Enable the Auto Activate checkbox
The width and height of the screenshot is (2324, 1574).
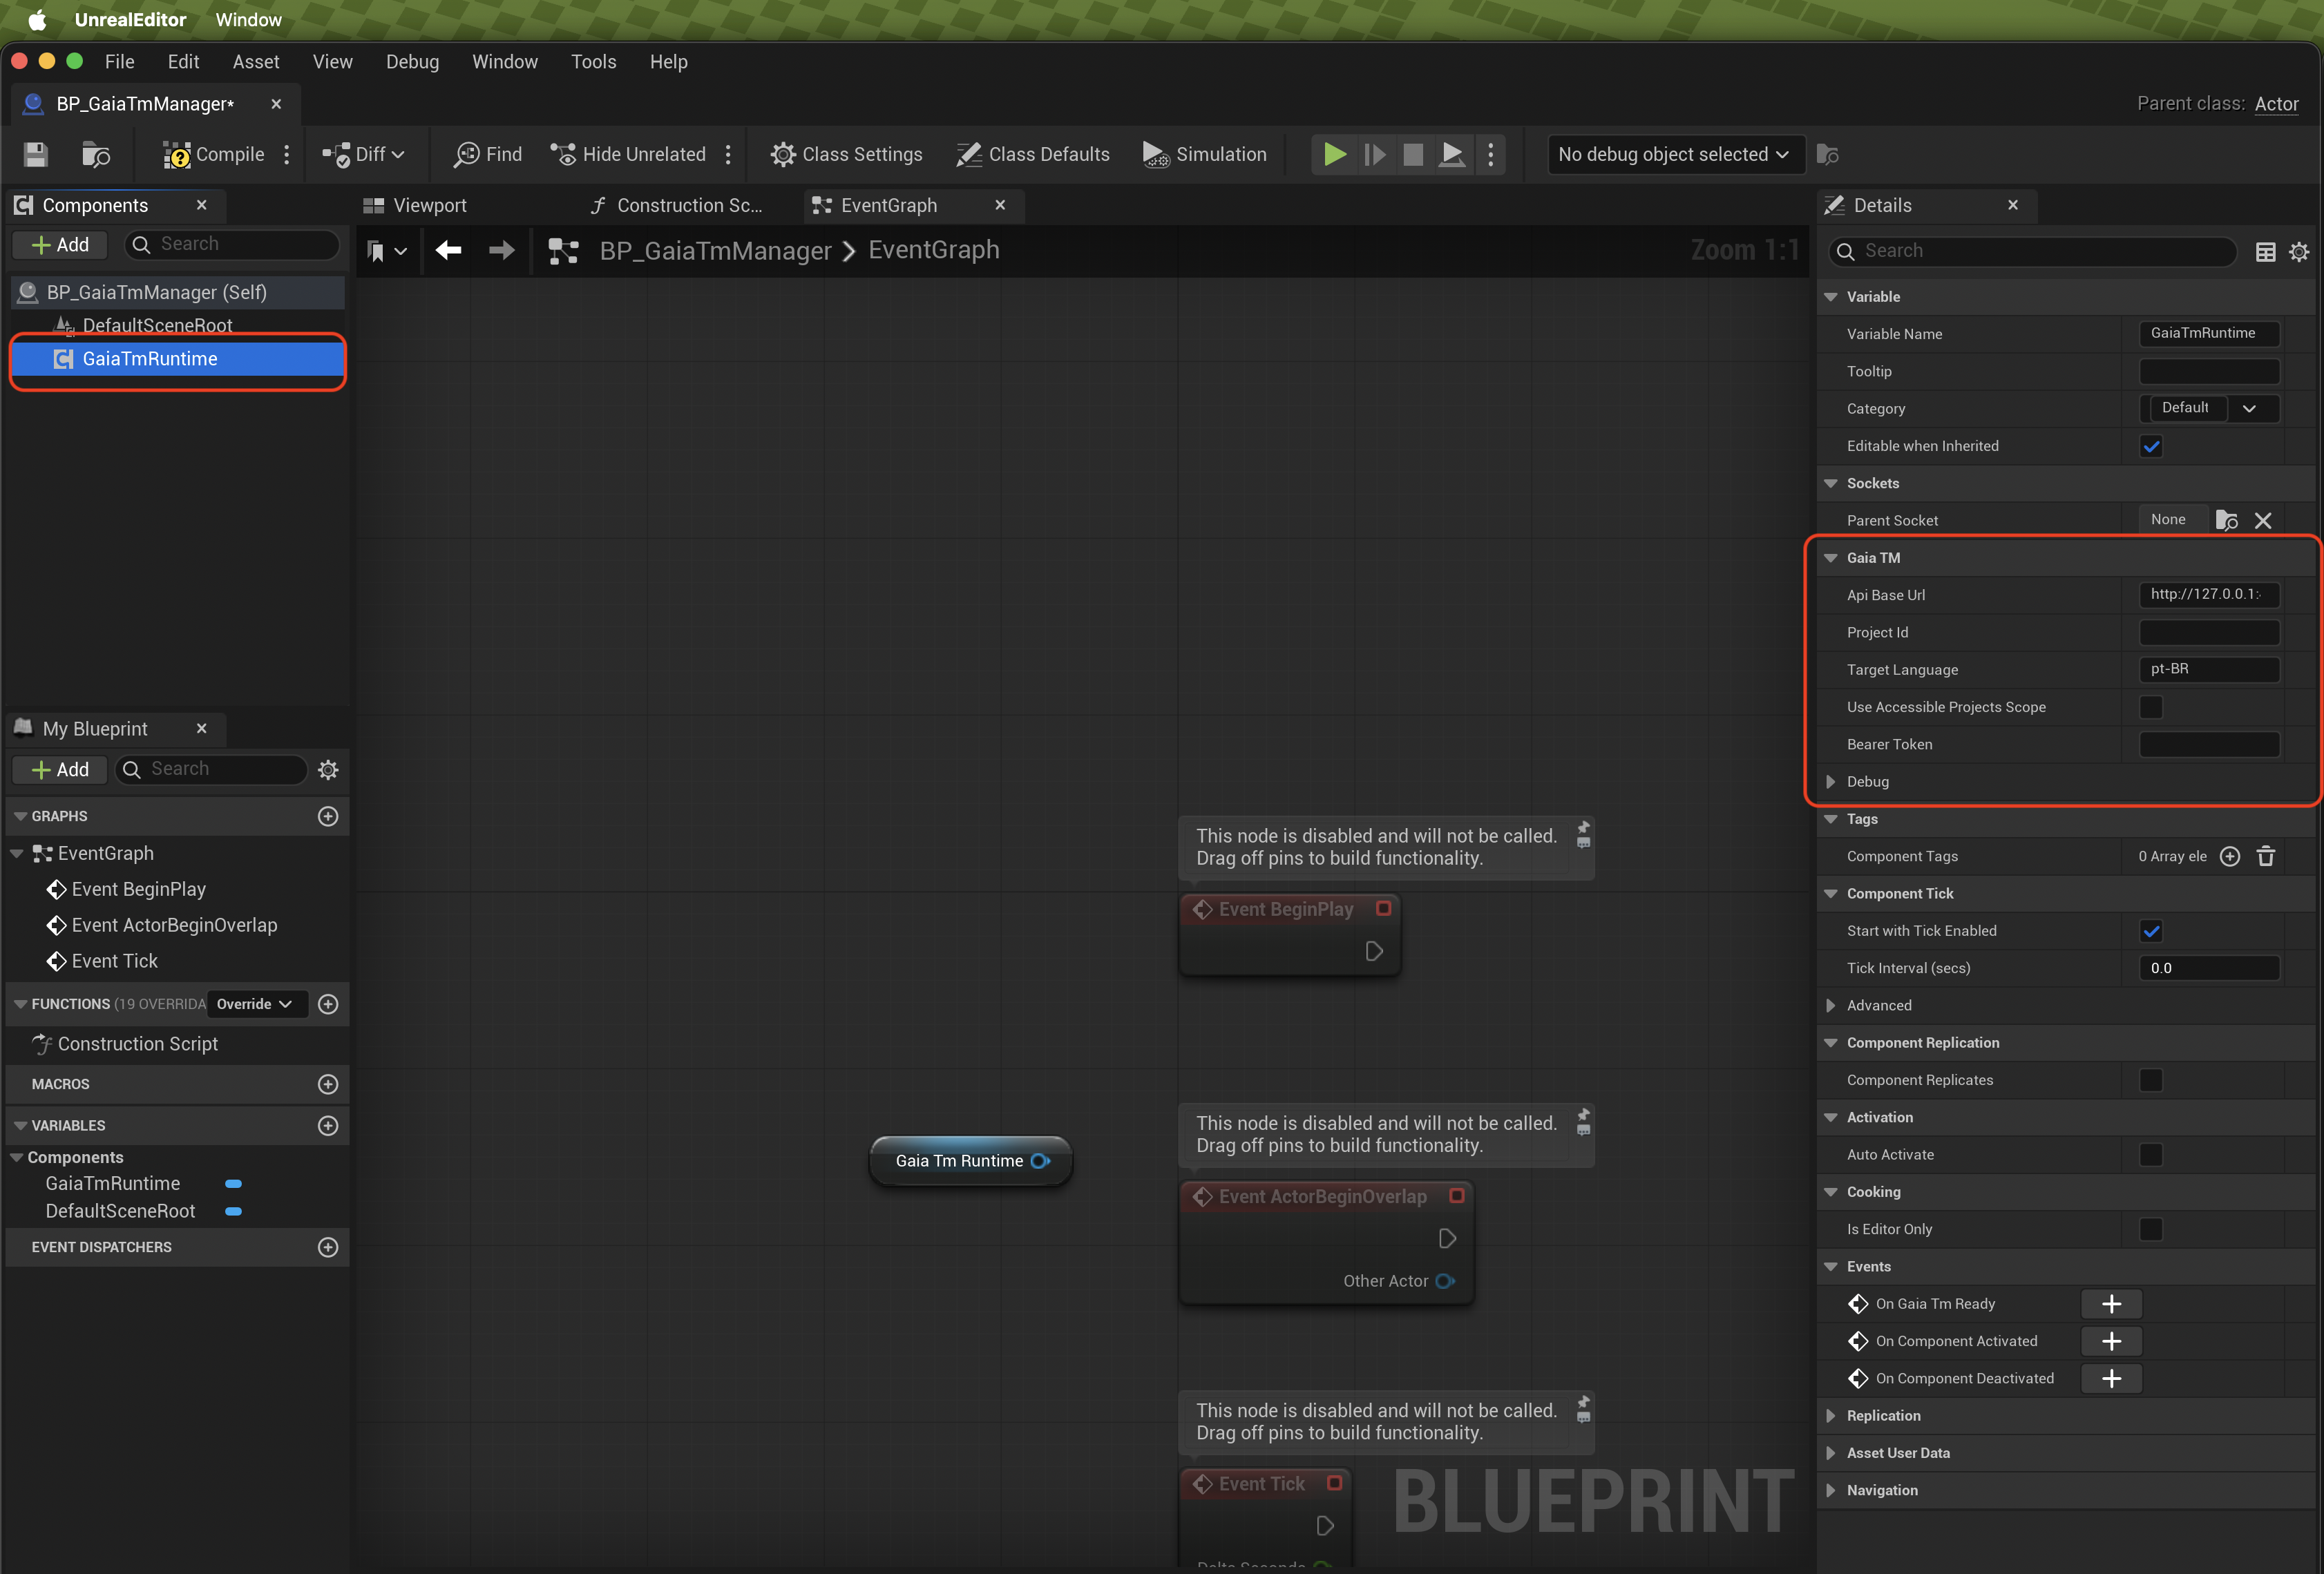point(2151,1155)
